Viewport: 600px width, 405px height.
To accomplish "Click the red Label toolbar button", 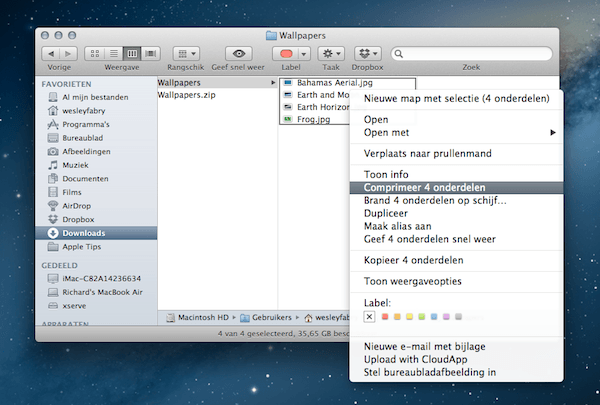I will pos(286,54).
